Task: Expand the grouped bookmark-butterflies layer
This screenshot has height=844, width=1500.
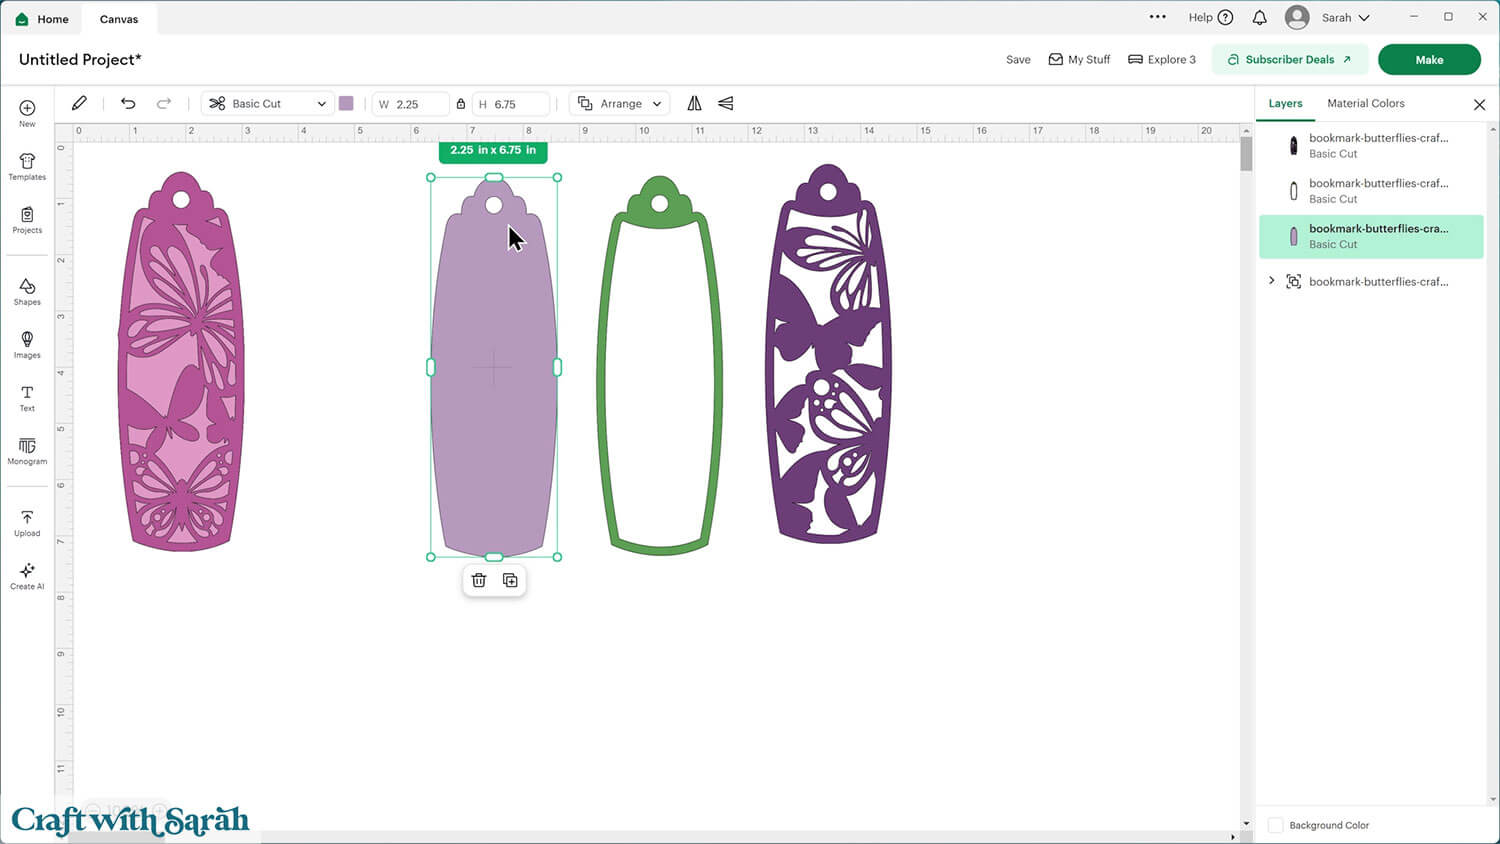Action: pyautogui.click(x=1271, y=281)
